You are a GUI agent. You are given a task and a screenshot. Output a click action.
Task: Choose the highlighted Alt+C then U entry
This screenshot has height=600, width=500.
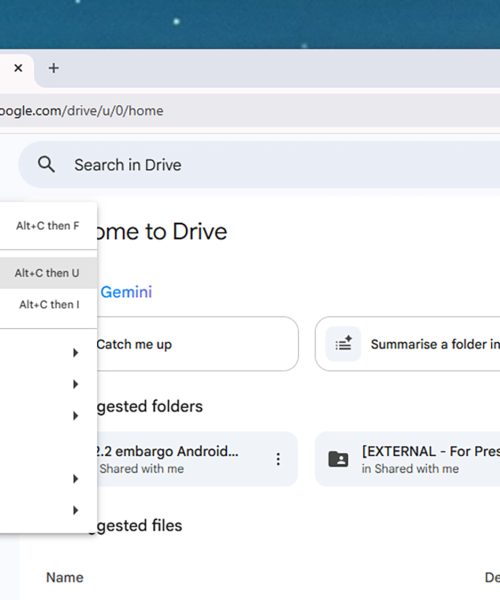48,273
